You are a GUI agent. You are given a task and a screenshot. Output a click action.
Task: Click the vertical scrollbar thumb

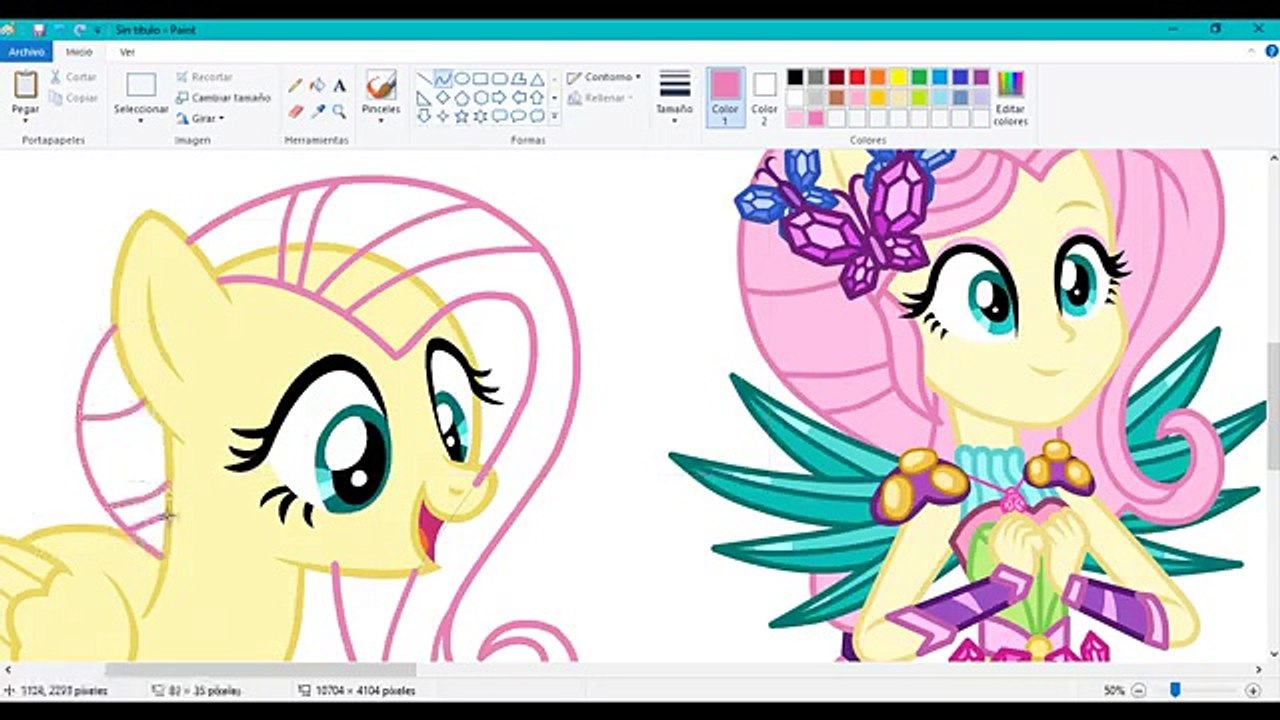pos(1274,406)
